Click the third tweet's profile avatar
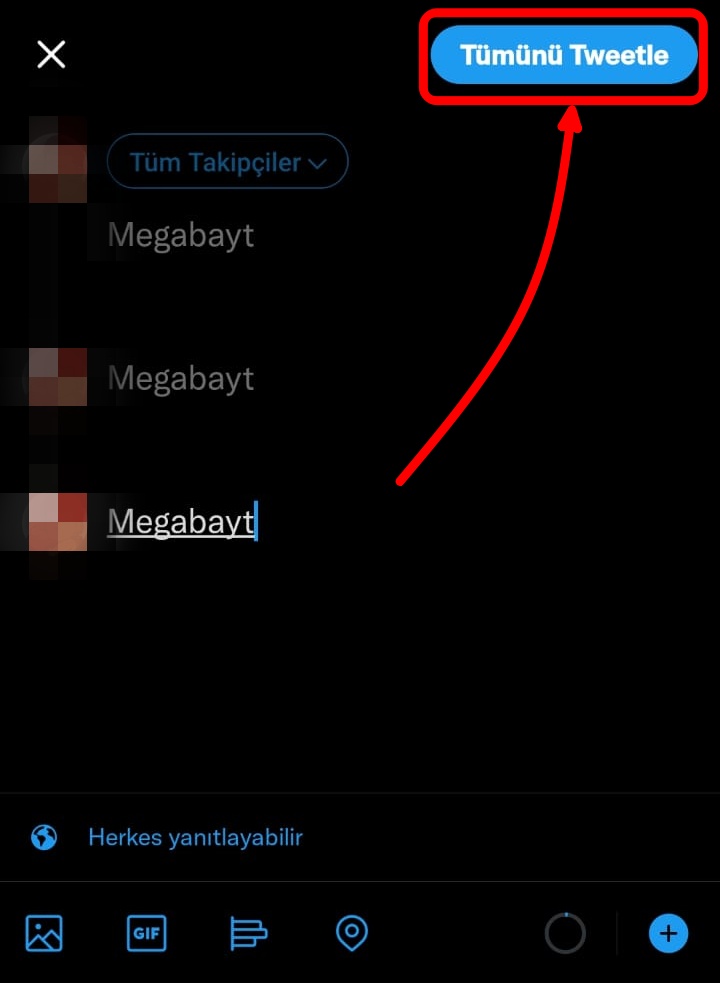720x983 pixels. point(58,522)
